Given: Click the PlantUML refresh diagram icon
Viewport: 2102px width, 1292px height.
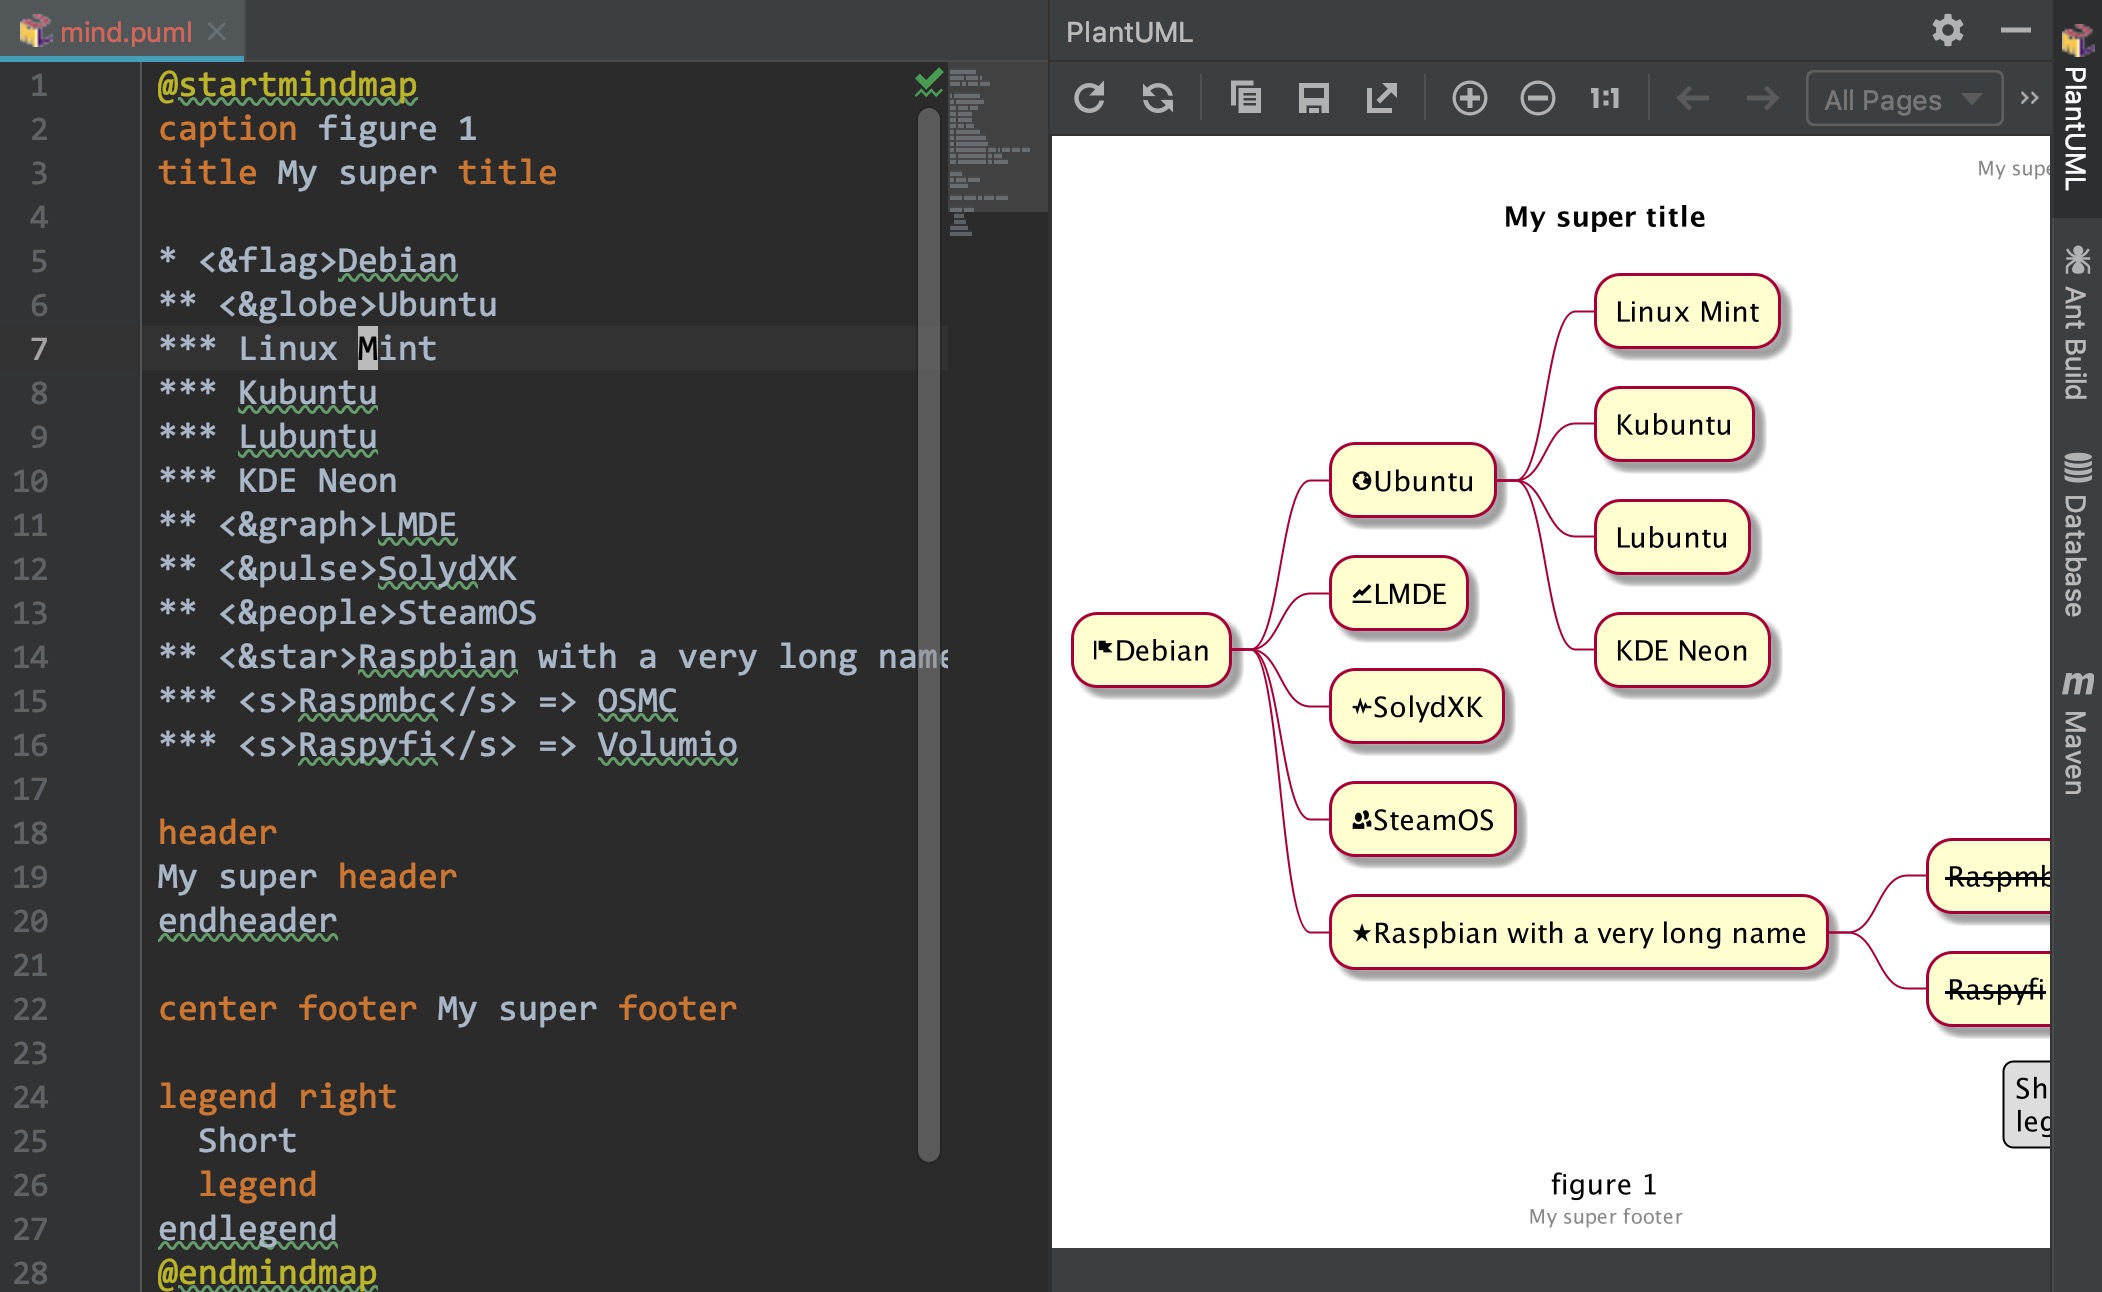Looking at the screenshot, I should pos(1089,98).
